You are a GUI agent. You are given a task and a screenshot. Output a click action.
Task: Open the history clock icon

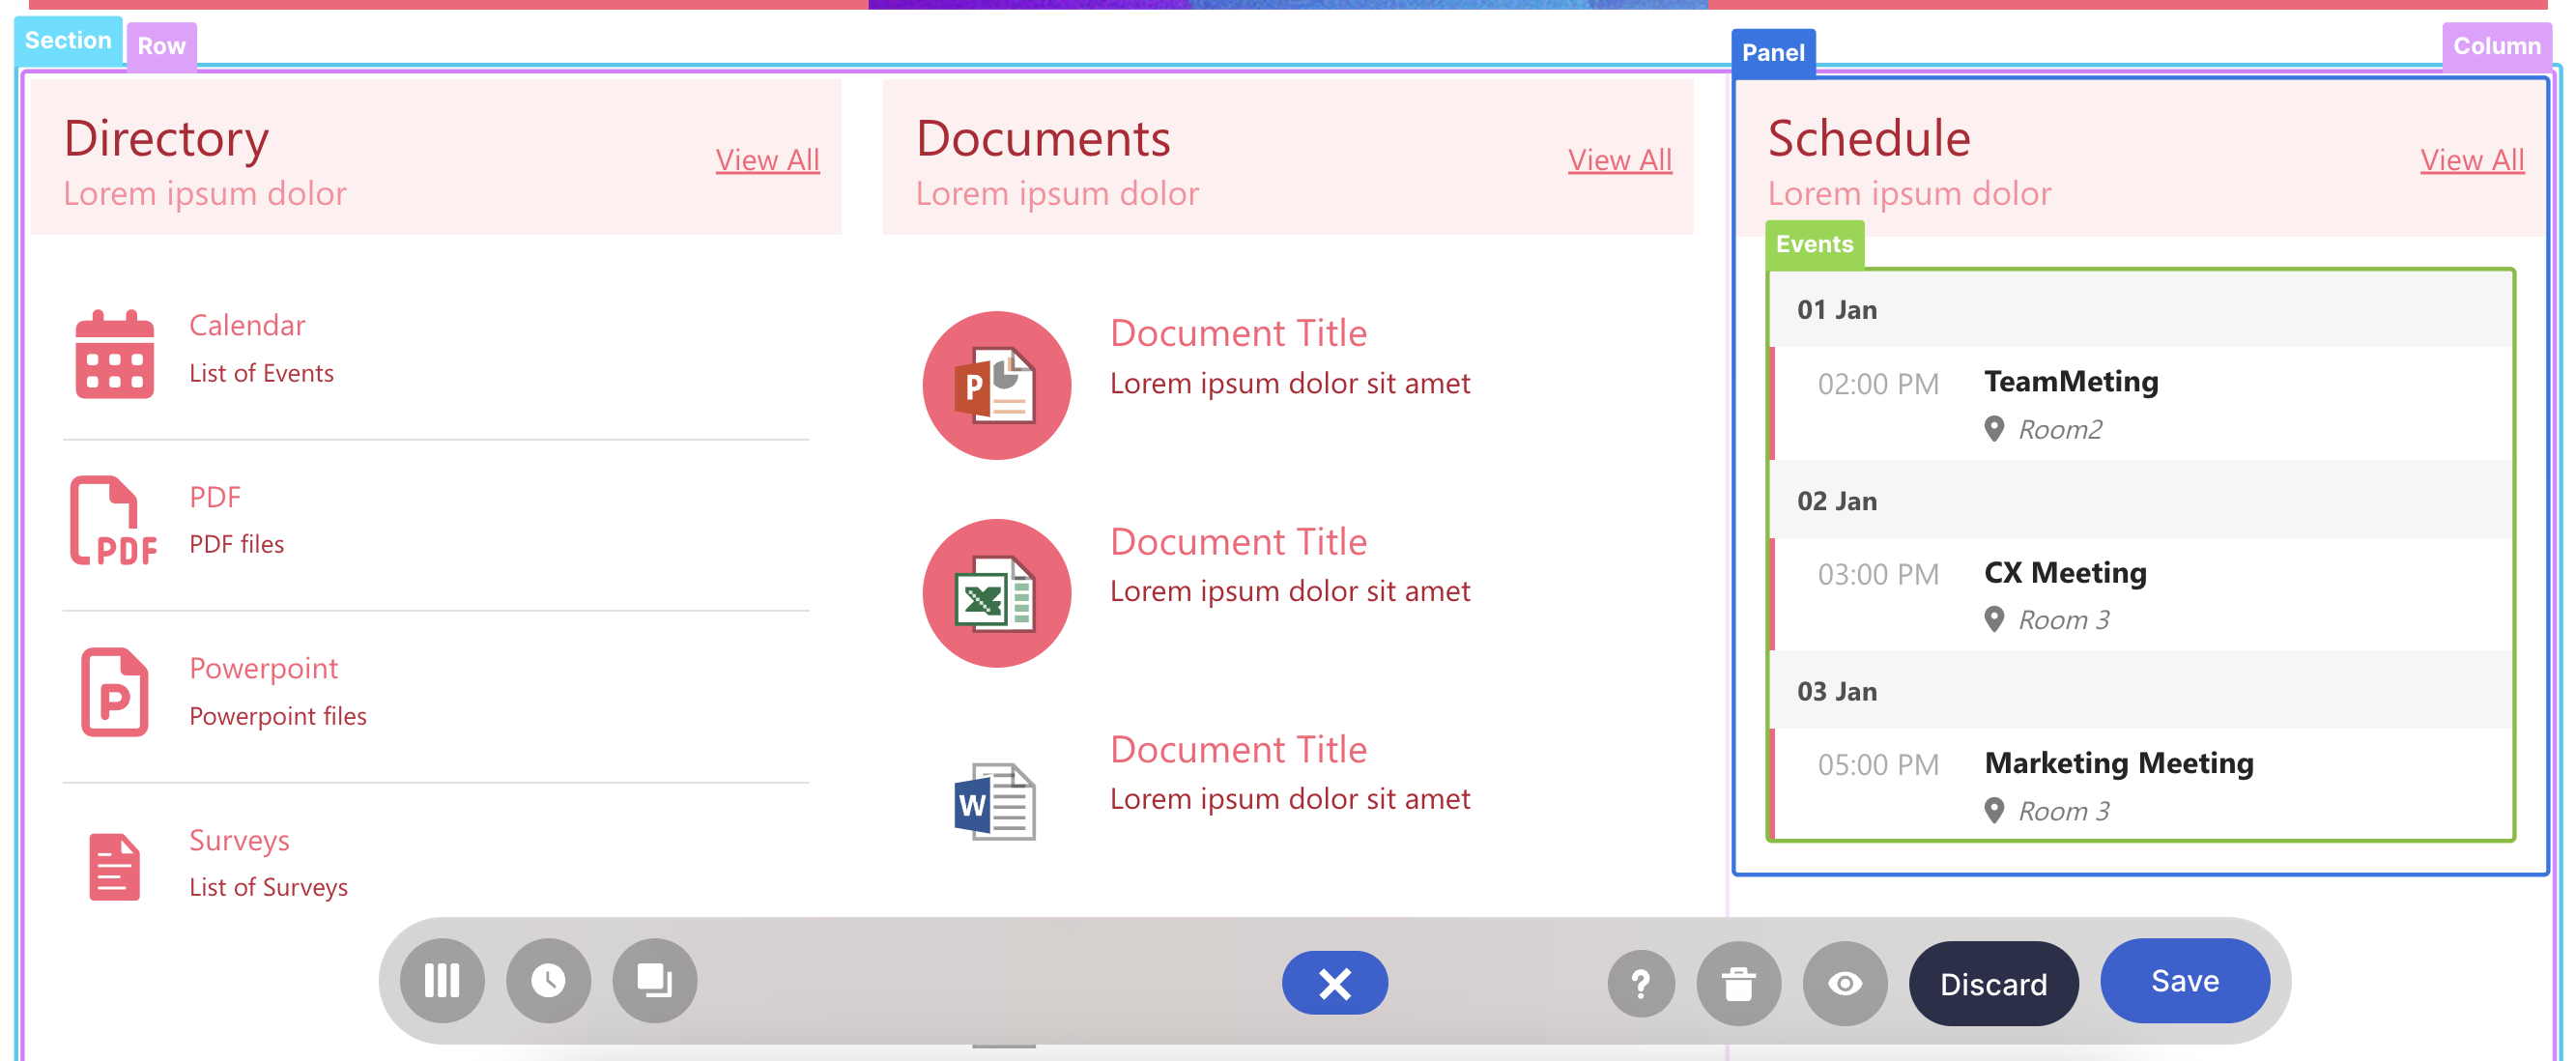pyautogui.click(x=548, y=980)
